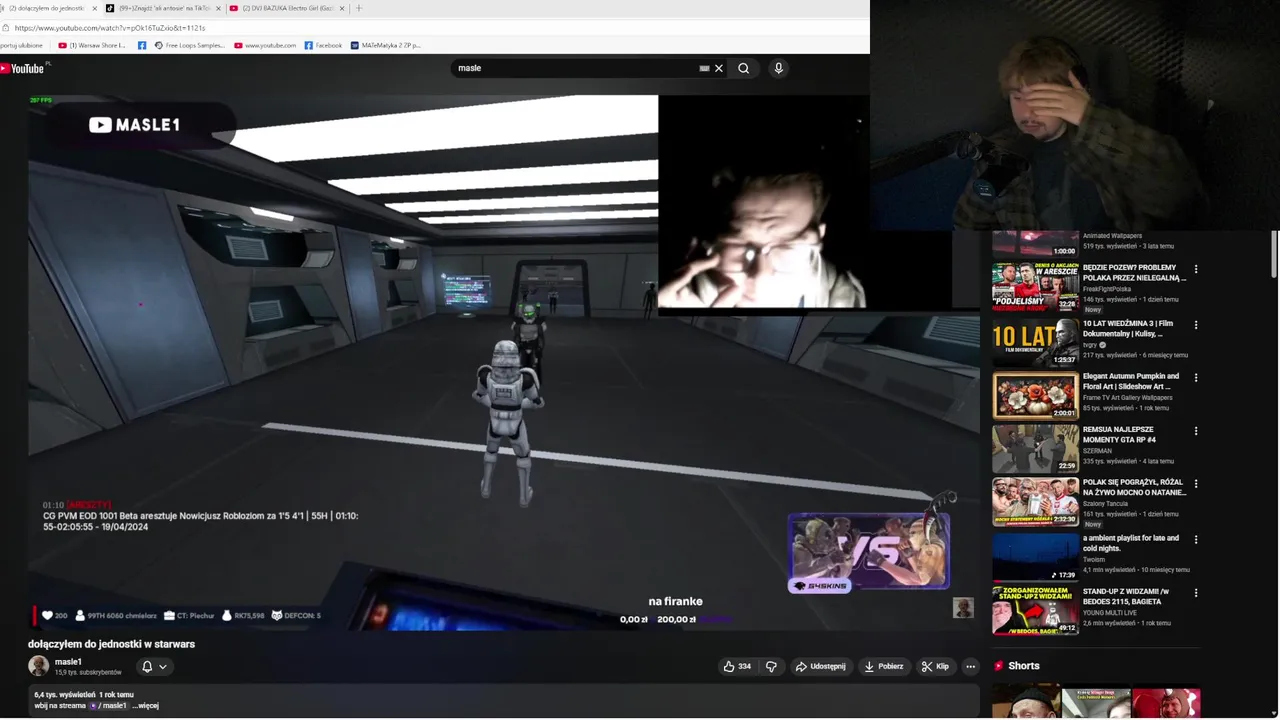The width and height of the screenshot is (1280, 720).
Task: Open the Animated Wallpapers video thumbnail
Action: point(1035,243)
